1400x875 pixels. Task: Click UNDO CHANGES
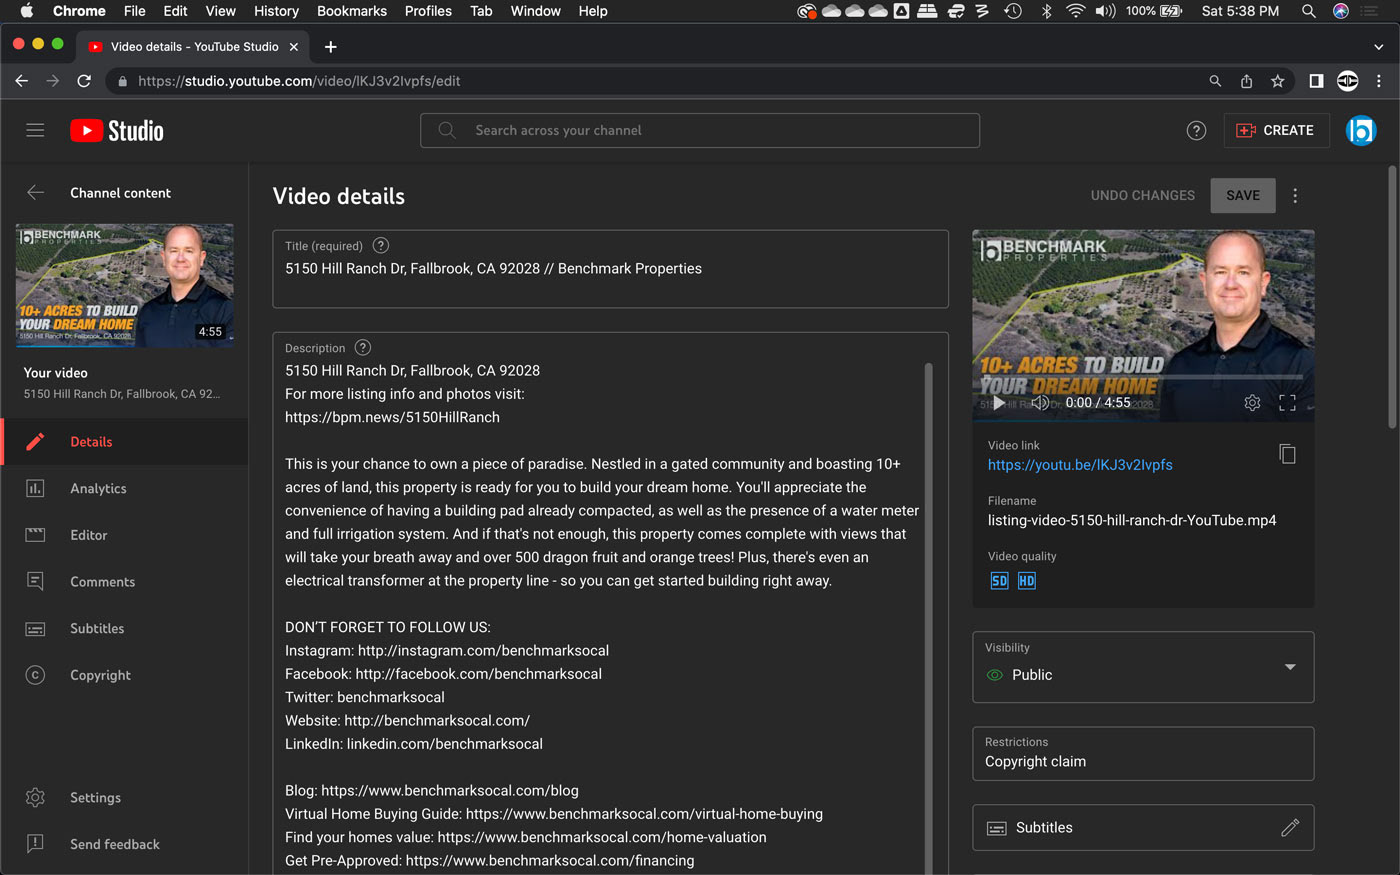coord(1143,195)
